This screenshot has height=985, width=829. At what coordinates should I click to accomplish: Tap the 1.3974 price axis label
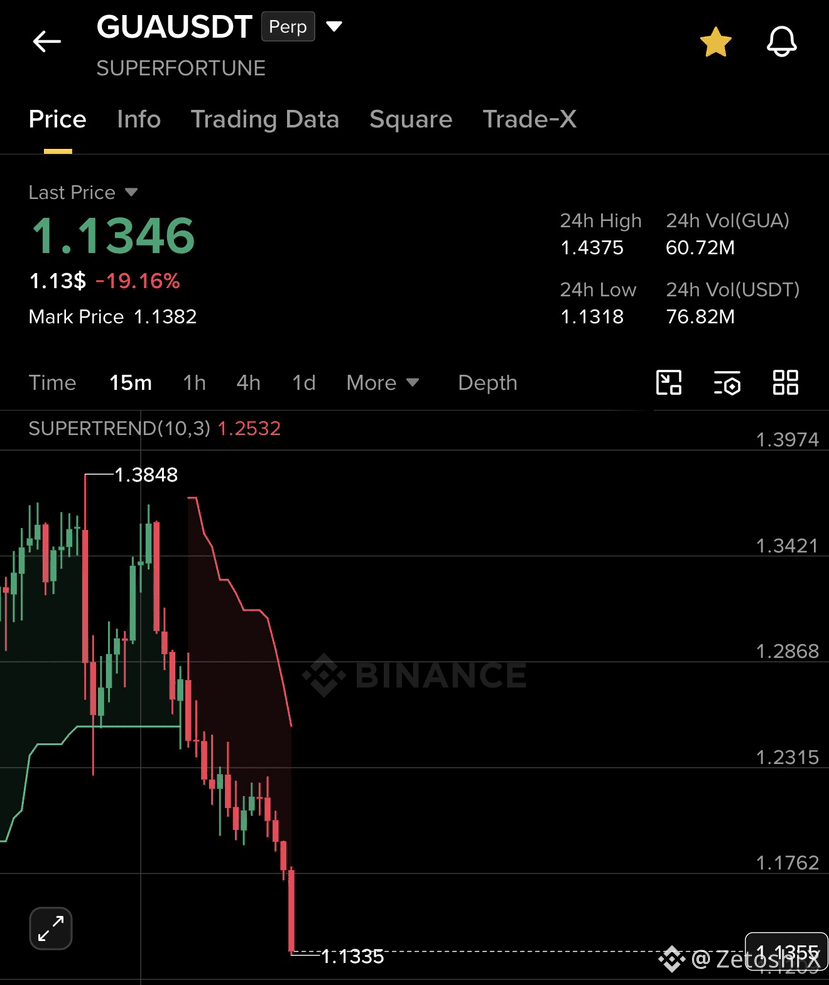click(787, 440)
